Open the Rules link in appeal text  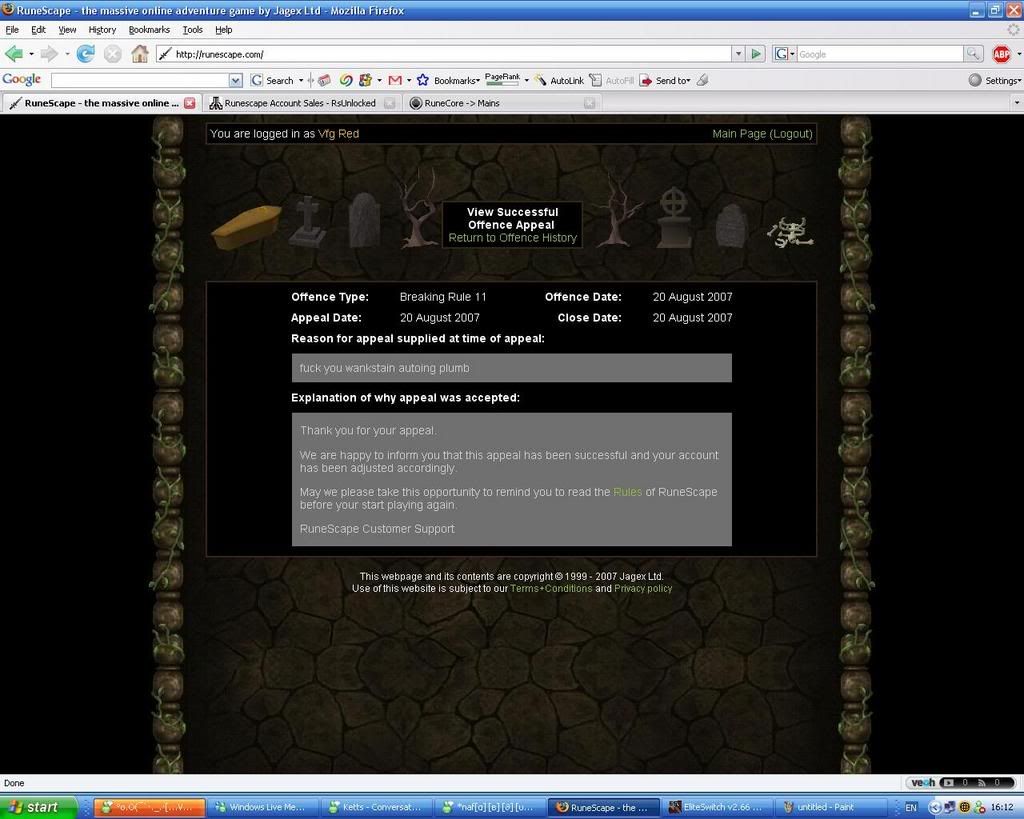(x=627, y=492)
